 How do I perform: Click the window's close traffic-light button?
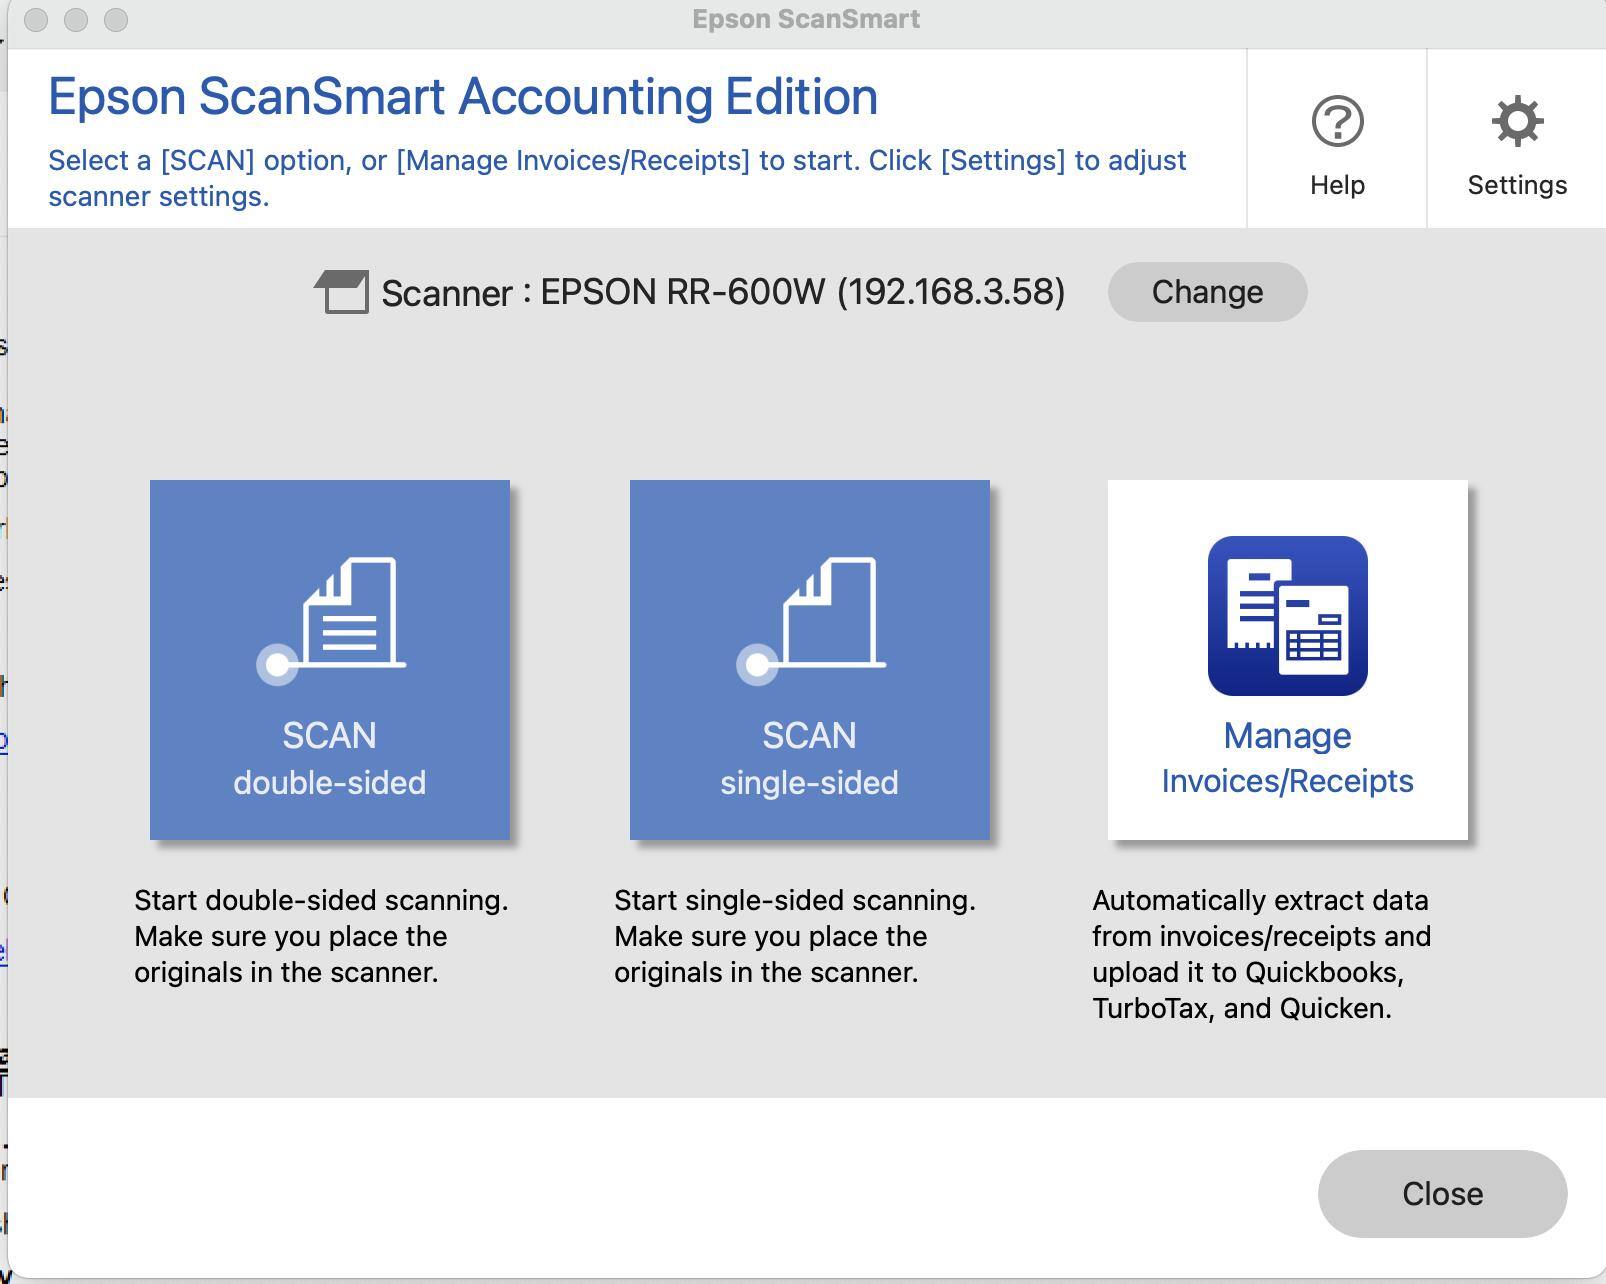tap(36, 20)
